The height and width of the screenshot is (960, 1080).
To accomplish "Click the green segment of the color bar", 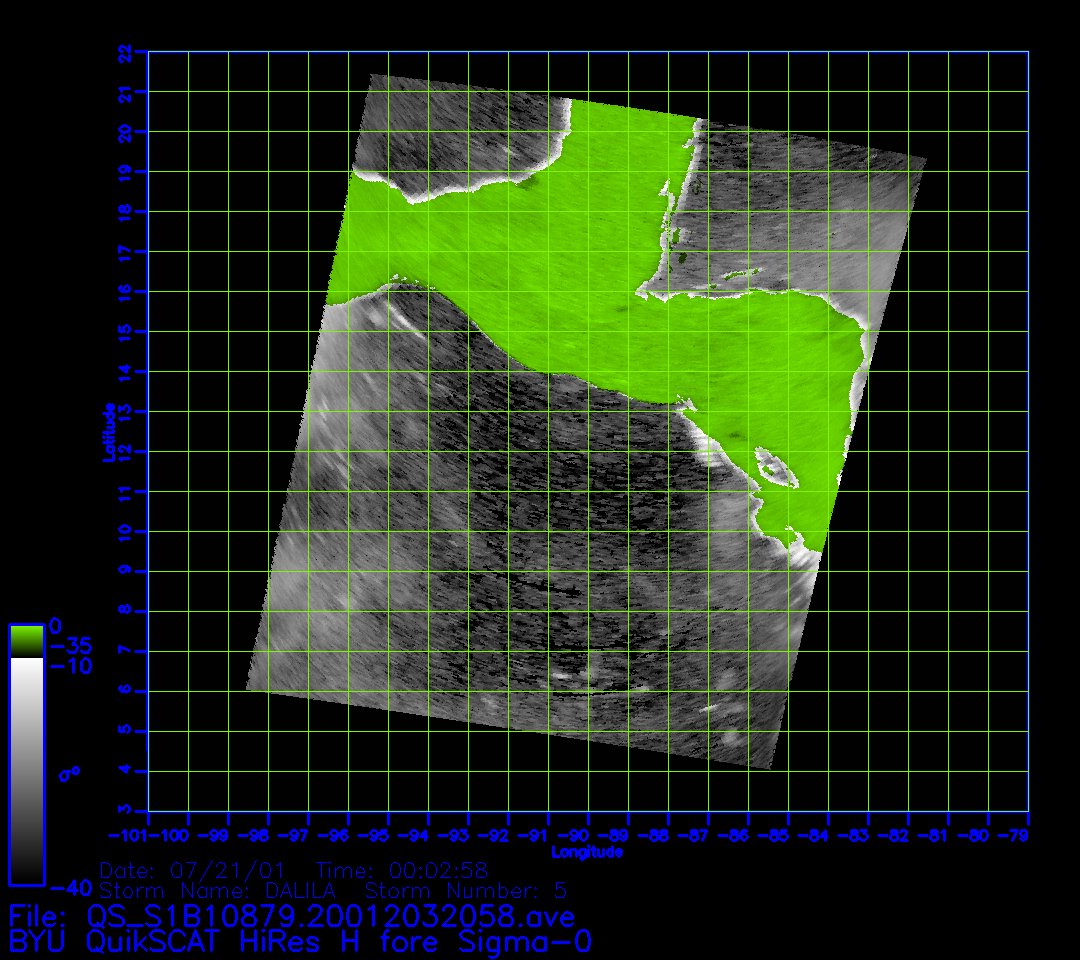I will tap(26, 640).
